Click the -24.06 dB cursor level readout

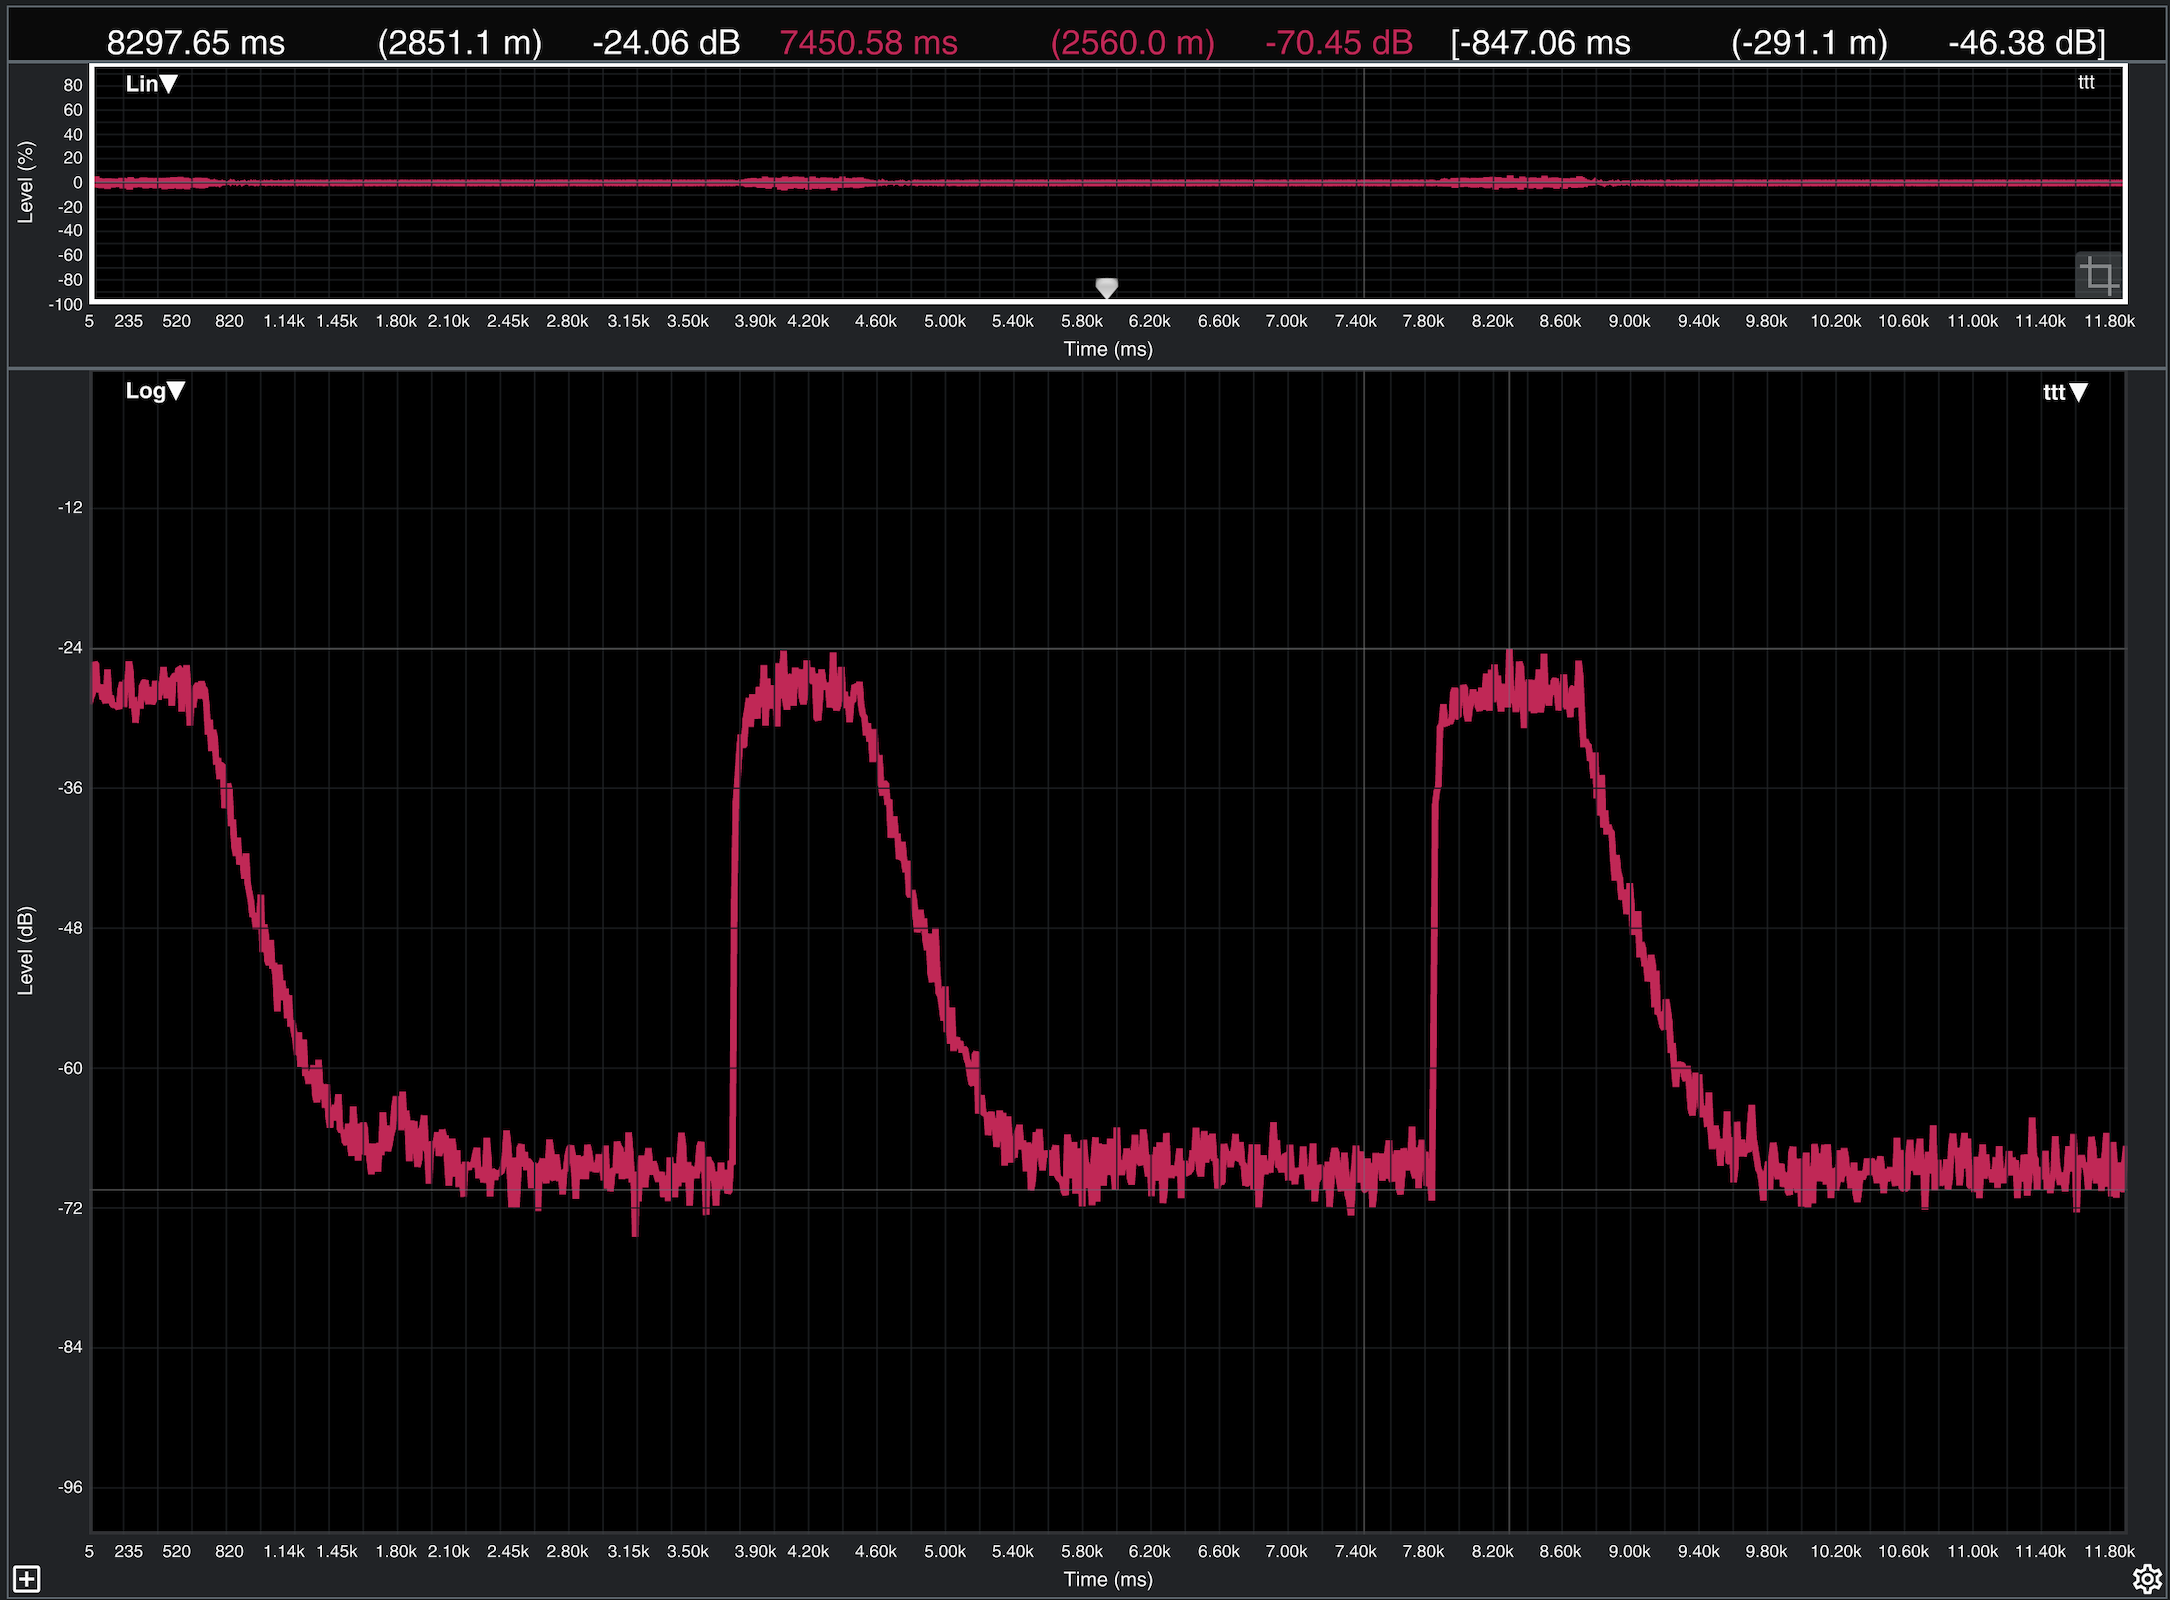pyautogui.click(x=666, y=43)
